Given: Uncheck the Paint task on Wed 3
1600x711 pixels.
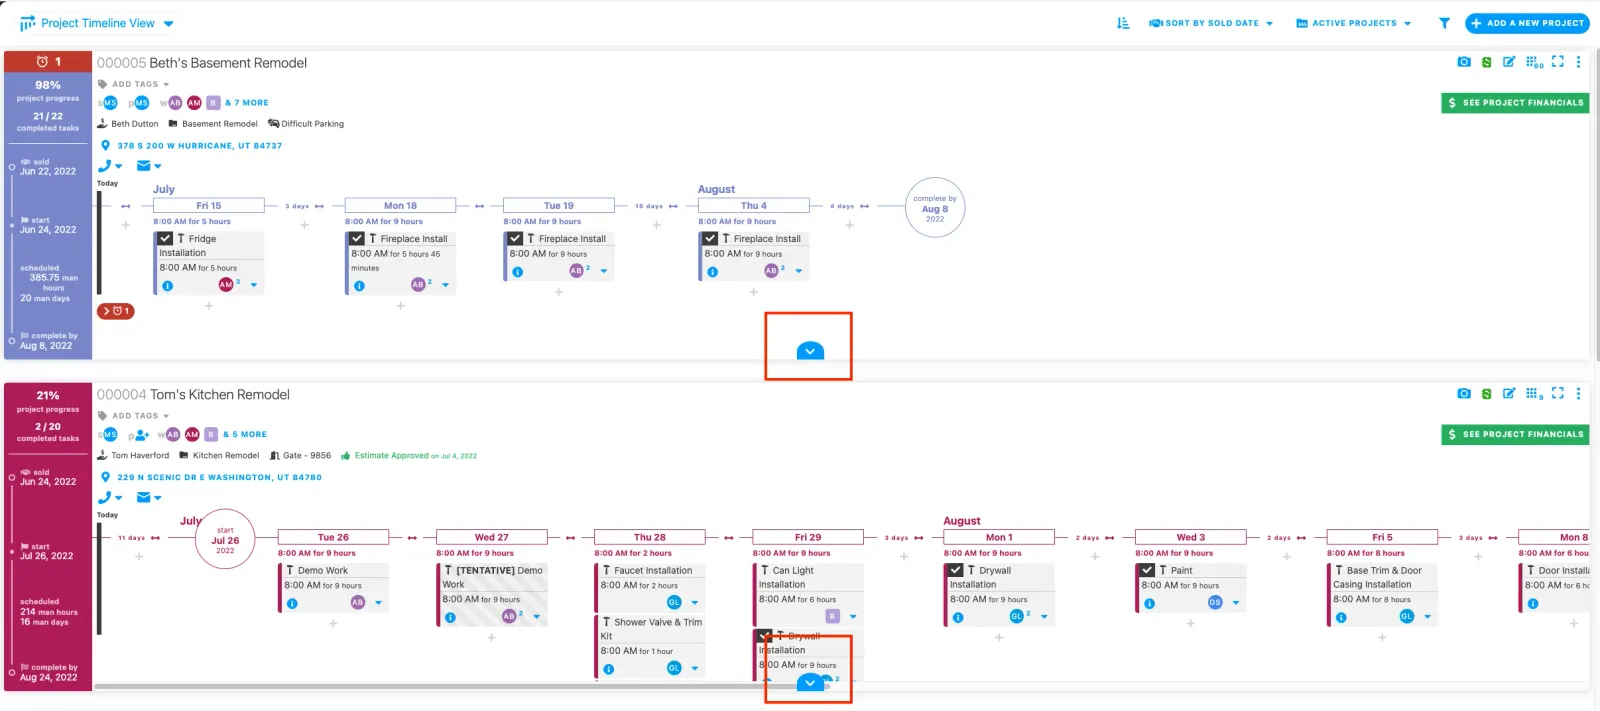Looking at the screenshot, I should (1147, 570).
